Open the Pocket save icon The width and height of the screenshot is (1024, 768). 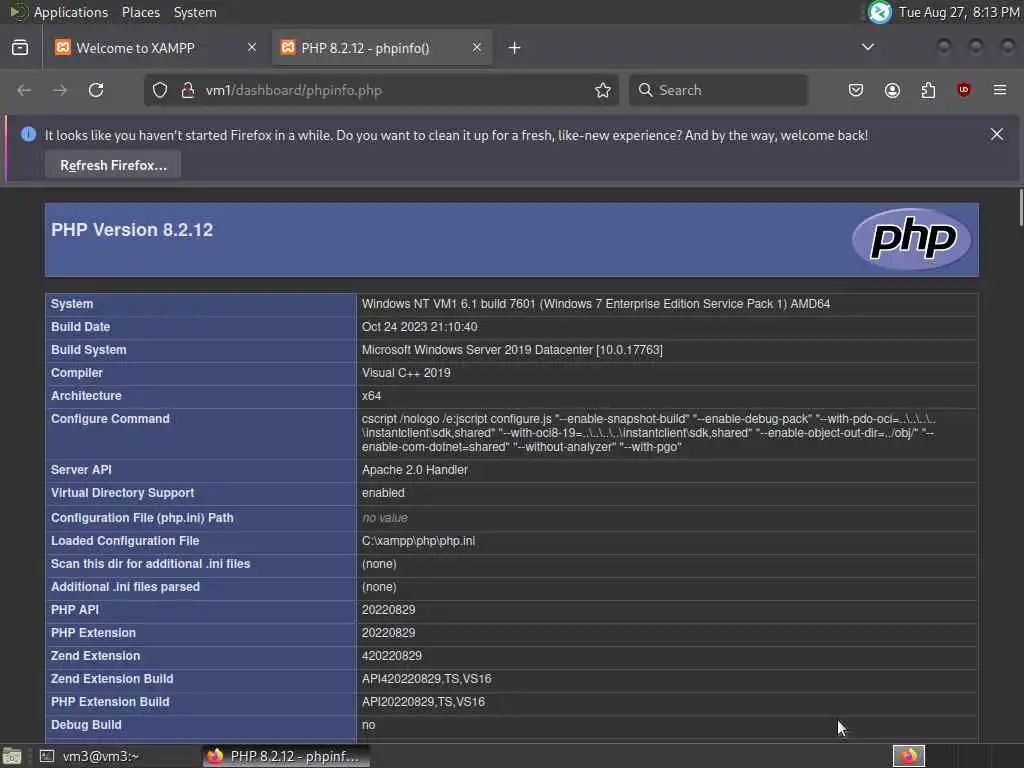coord(856,90)
